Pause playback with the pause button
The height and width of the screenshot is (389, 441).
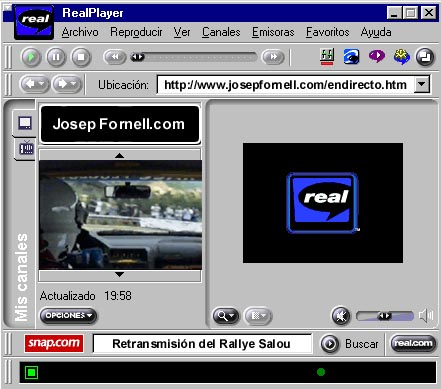tap(56, 57)
